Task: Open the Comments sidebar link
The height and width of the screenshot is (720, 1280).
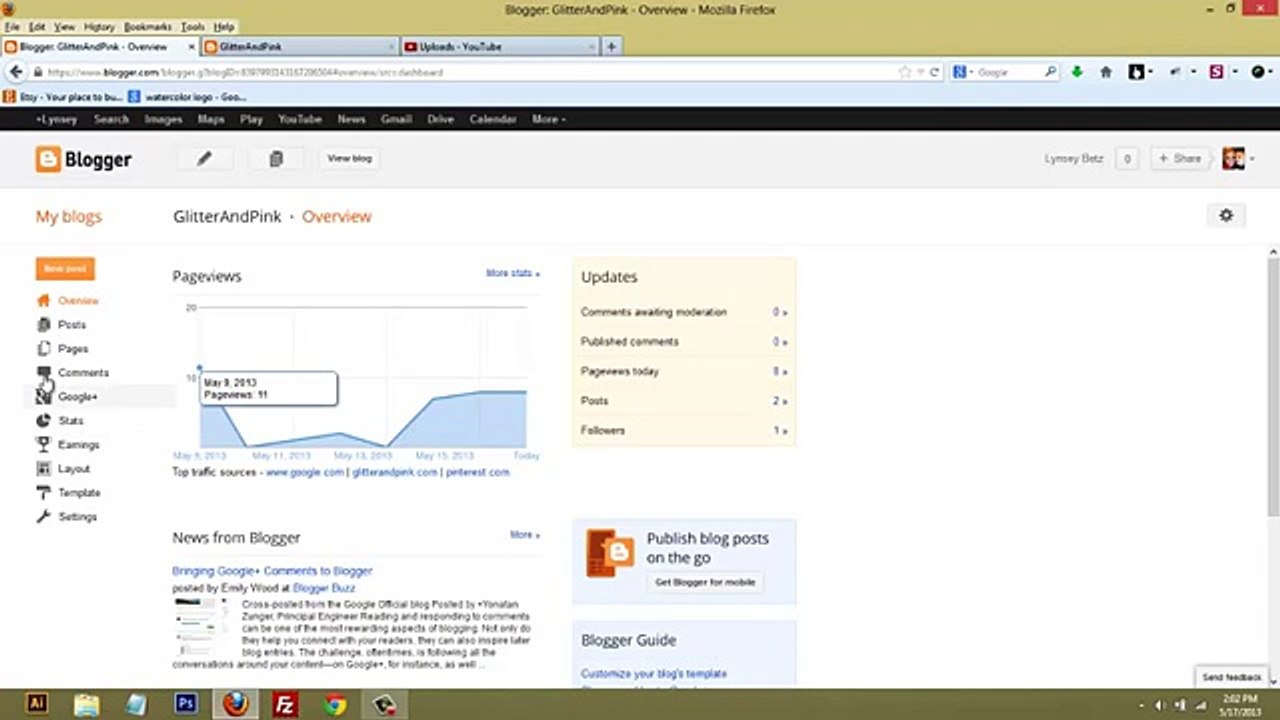Action: (x=83, y=372)
